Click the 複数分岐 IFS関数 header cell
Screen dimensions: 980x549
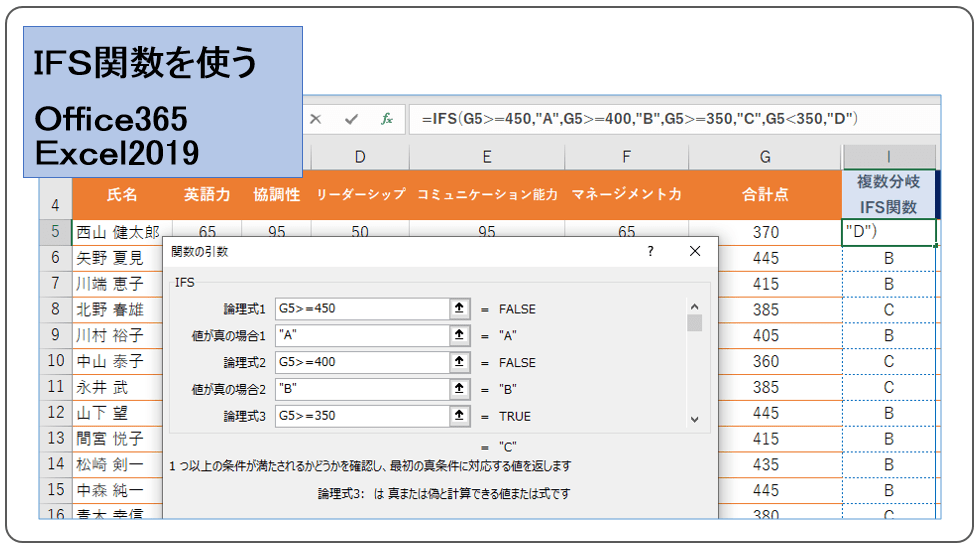point(889,194)
